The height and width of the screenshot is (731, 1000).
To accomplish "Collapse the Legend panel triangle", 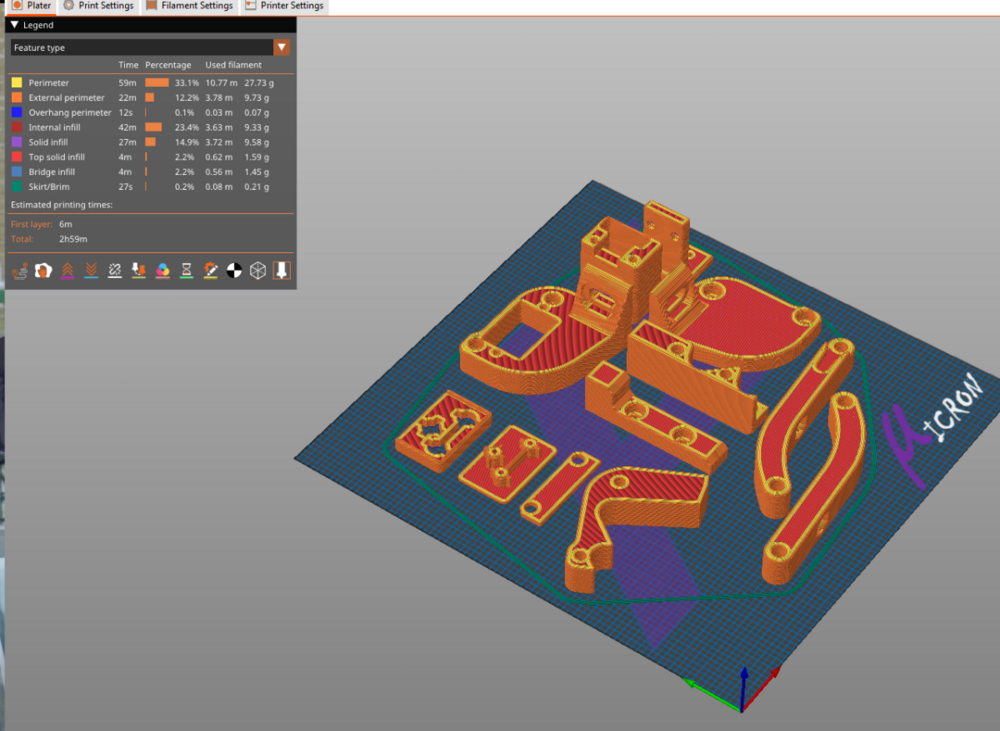I will pos(15,25).
